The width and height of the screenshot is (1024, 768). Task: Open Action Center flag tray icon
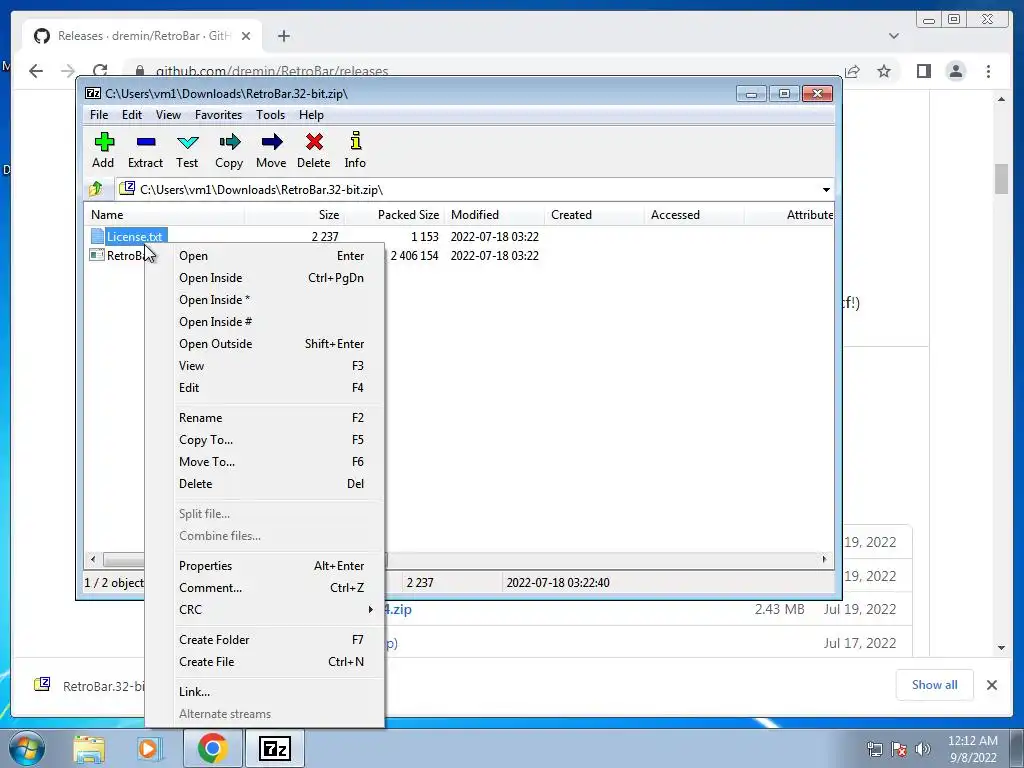(x=899, y=749)
